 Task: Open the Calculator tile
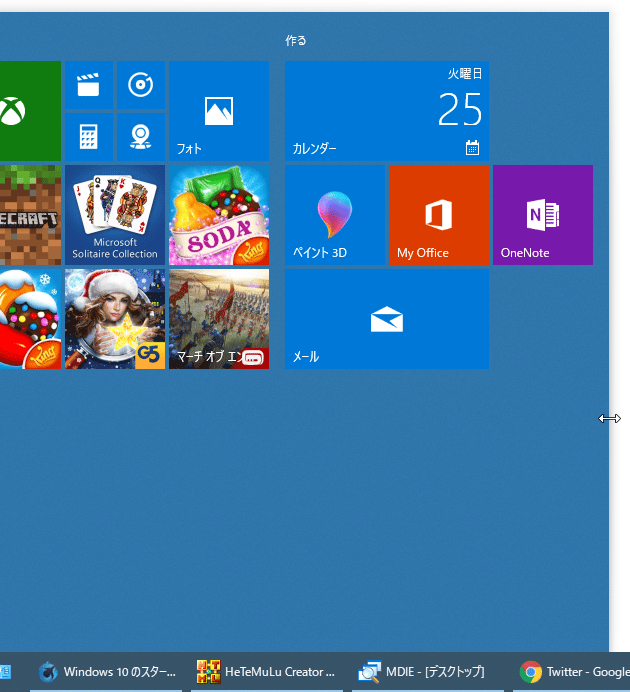click(89, 137)
